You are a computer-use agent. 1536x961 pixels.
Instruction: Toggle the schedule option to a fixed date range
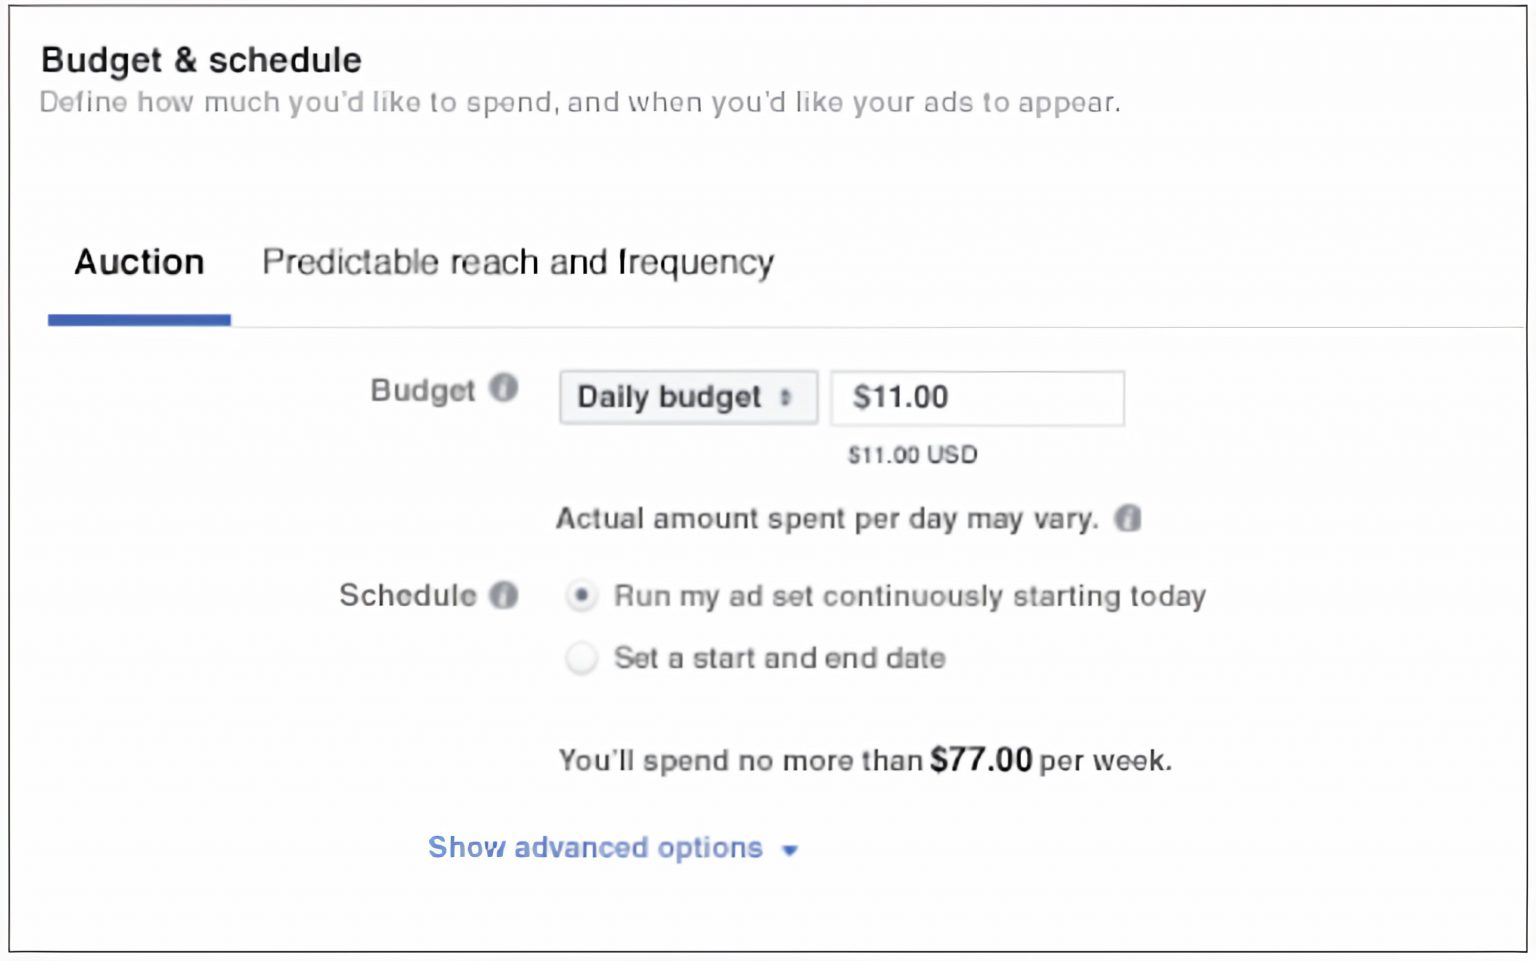coord(581,658)
